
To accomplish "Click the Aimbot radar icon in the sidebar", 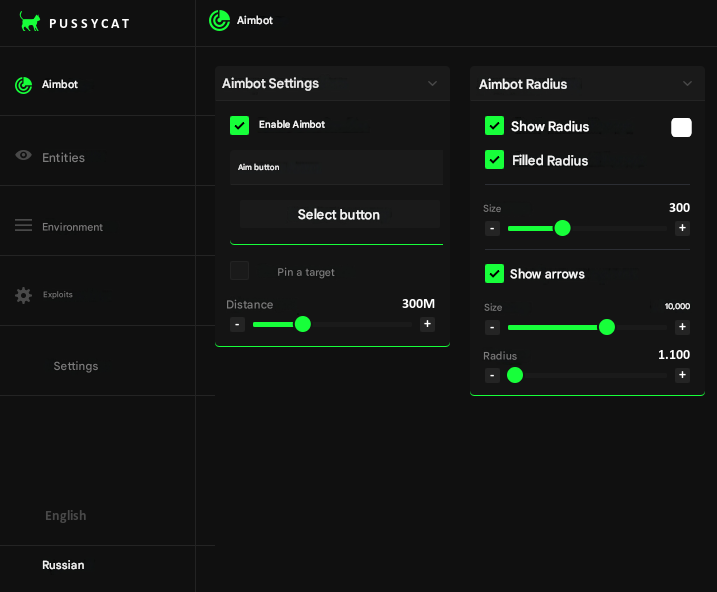I will coord(23,85).
